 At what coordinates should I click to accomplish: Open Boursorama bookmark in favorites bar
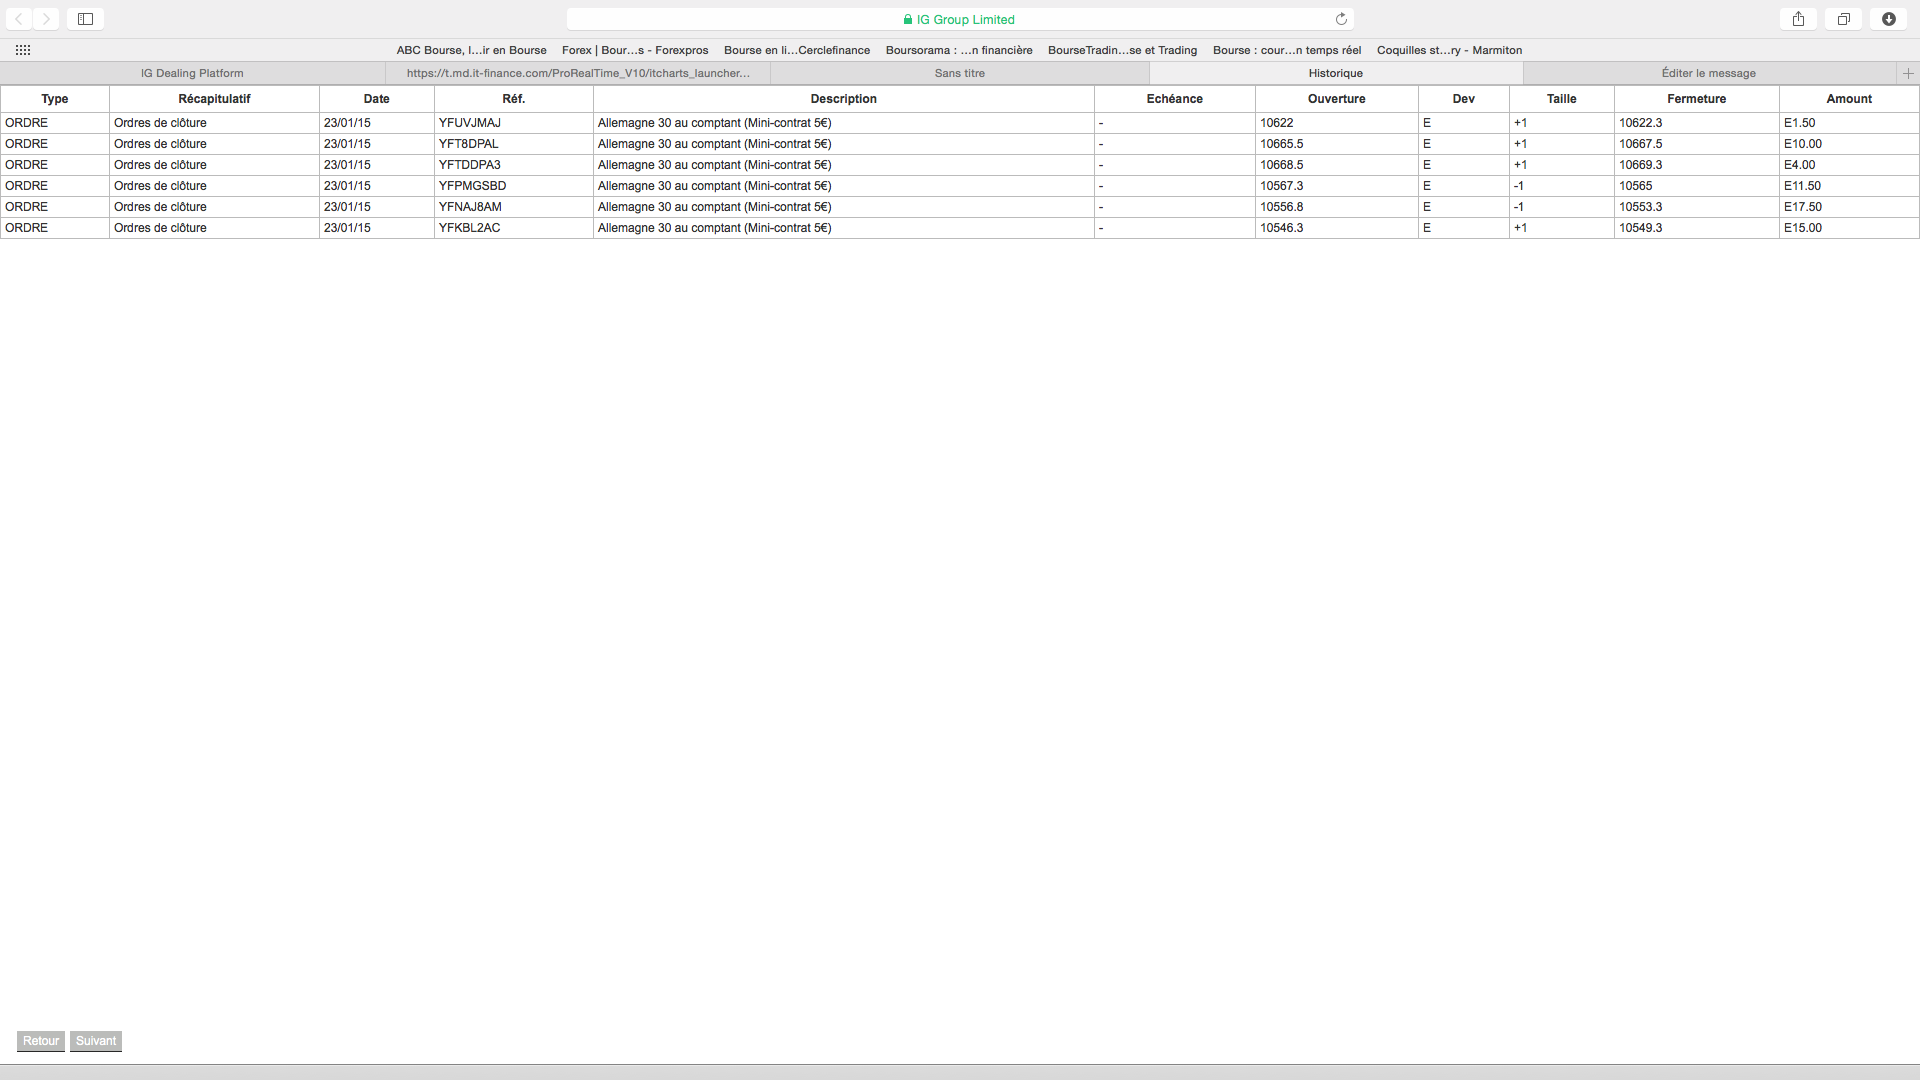coord(958,50)
